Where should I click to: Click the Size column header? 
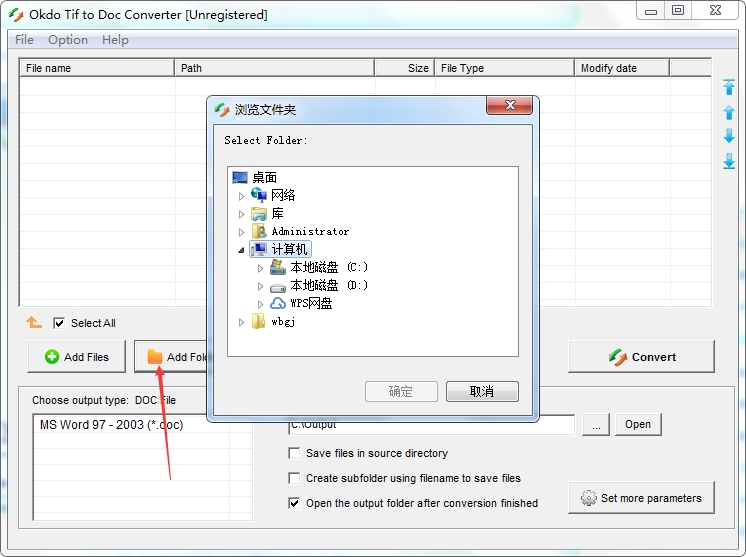pos(405,68)
